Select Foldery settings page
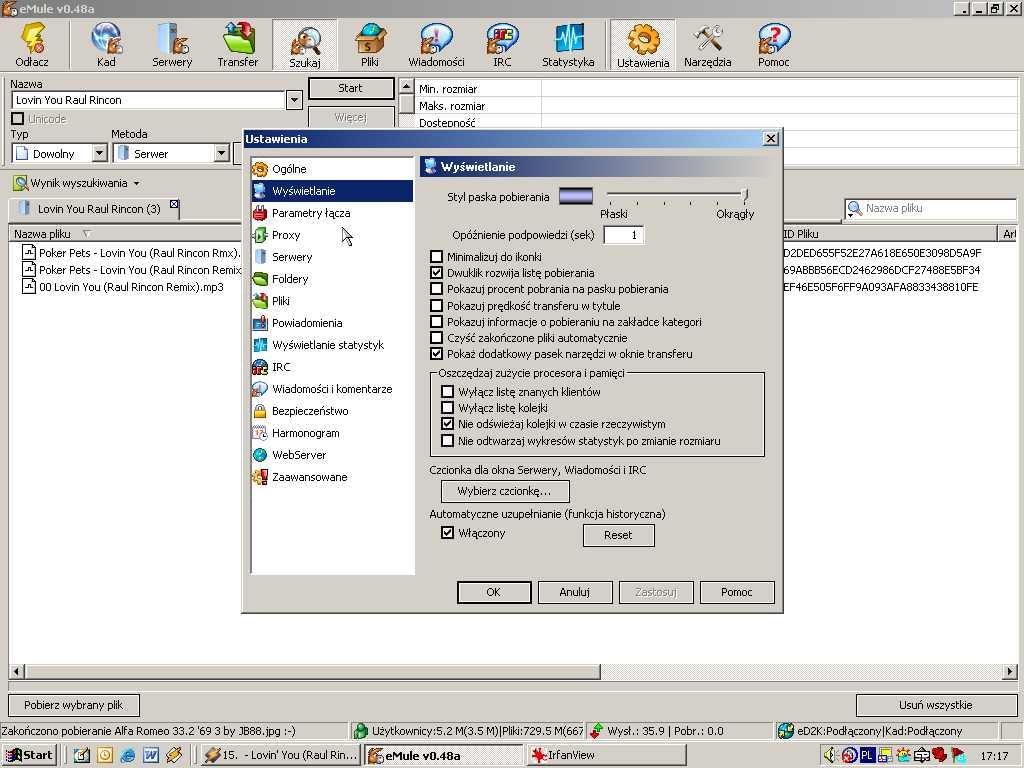Screen dimensions: 1024x768 click(x=332, y=279)
